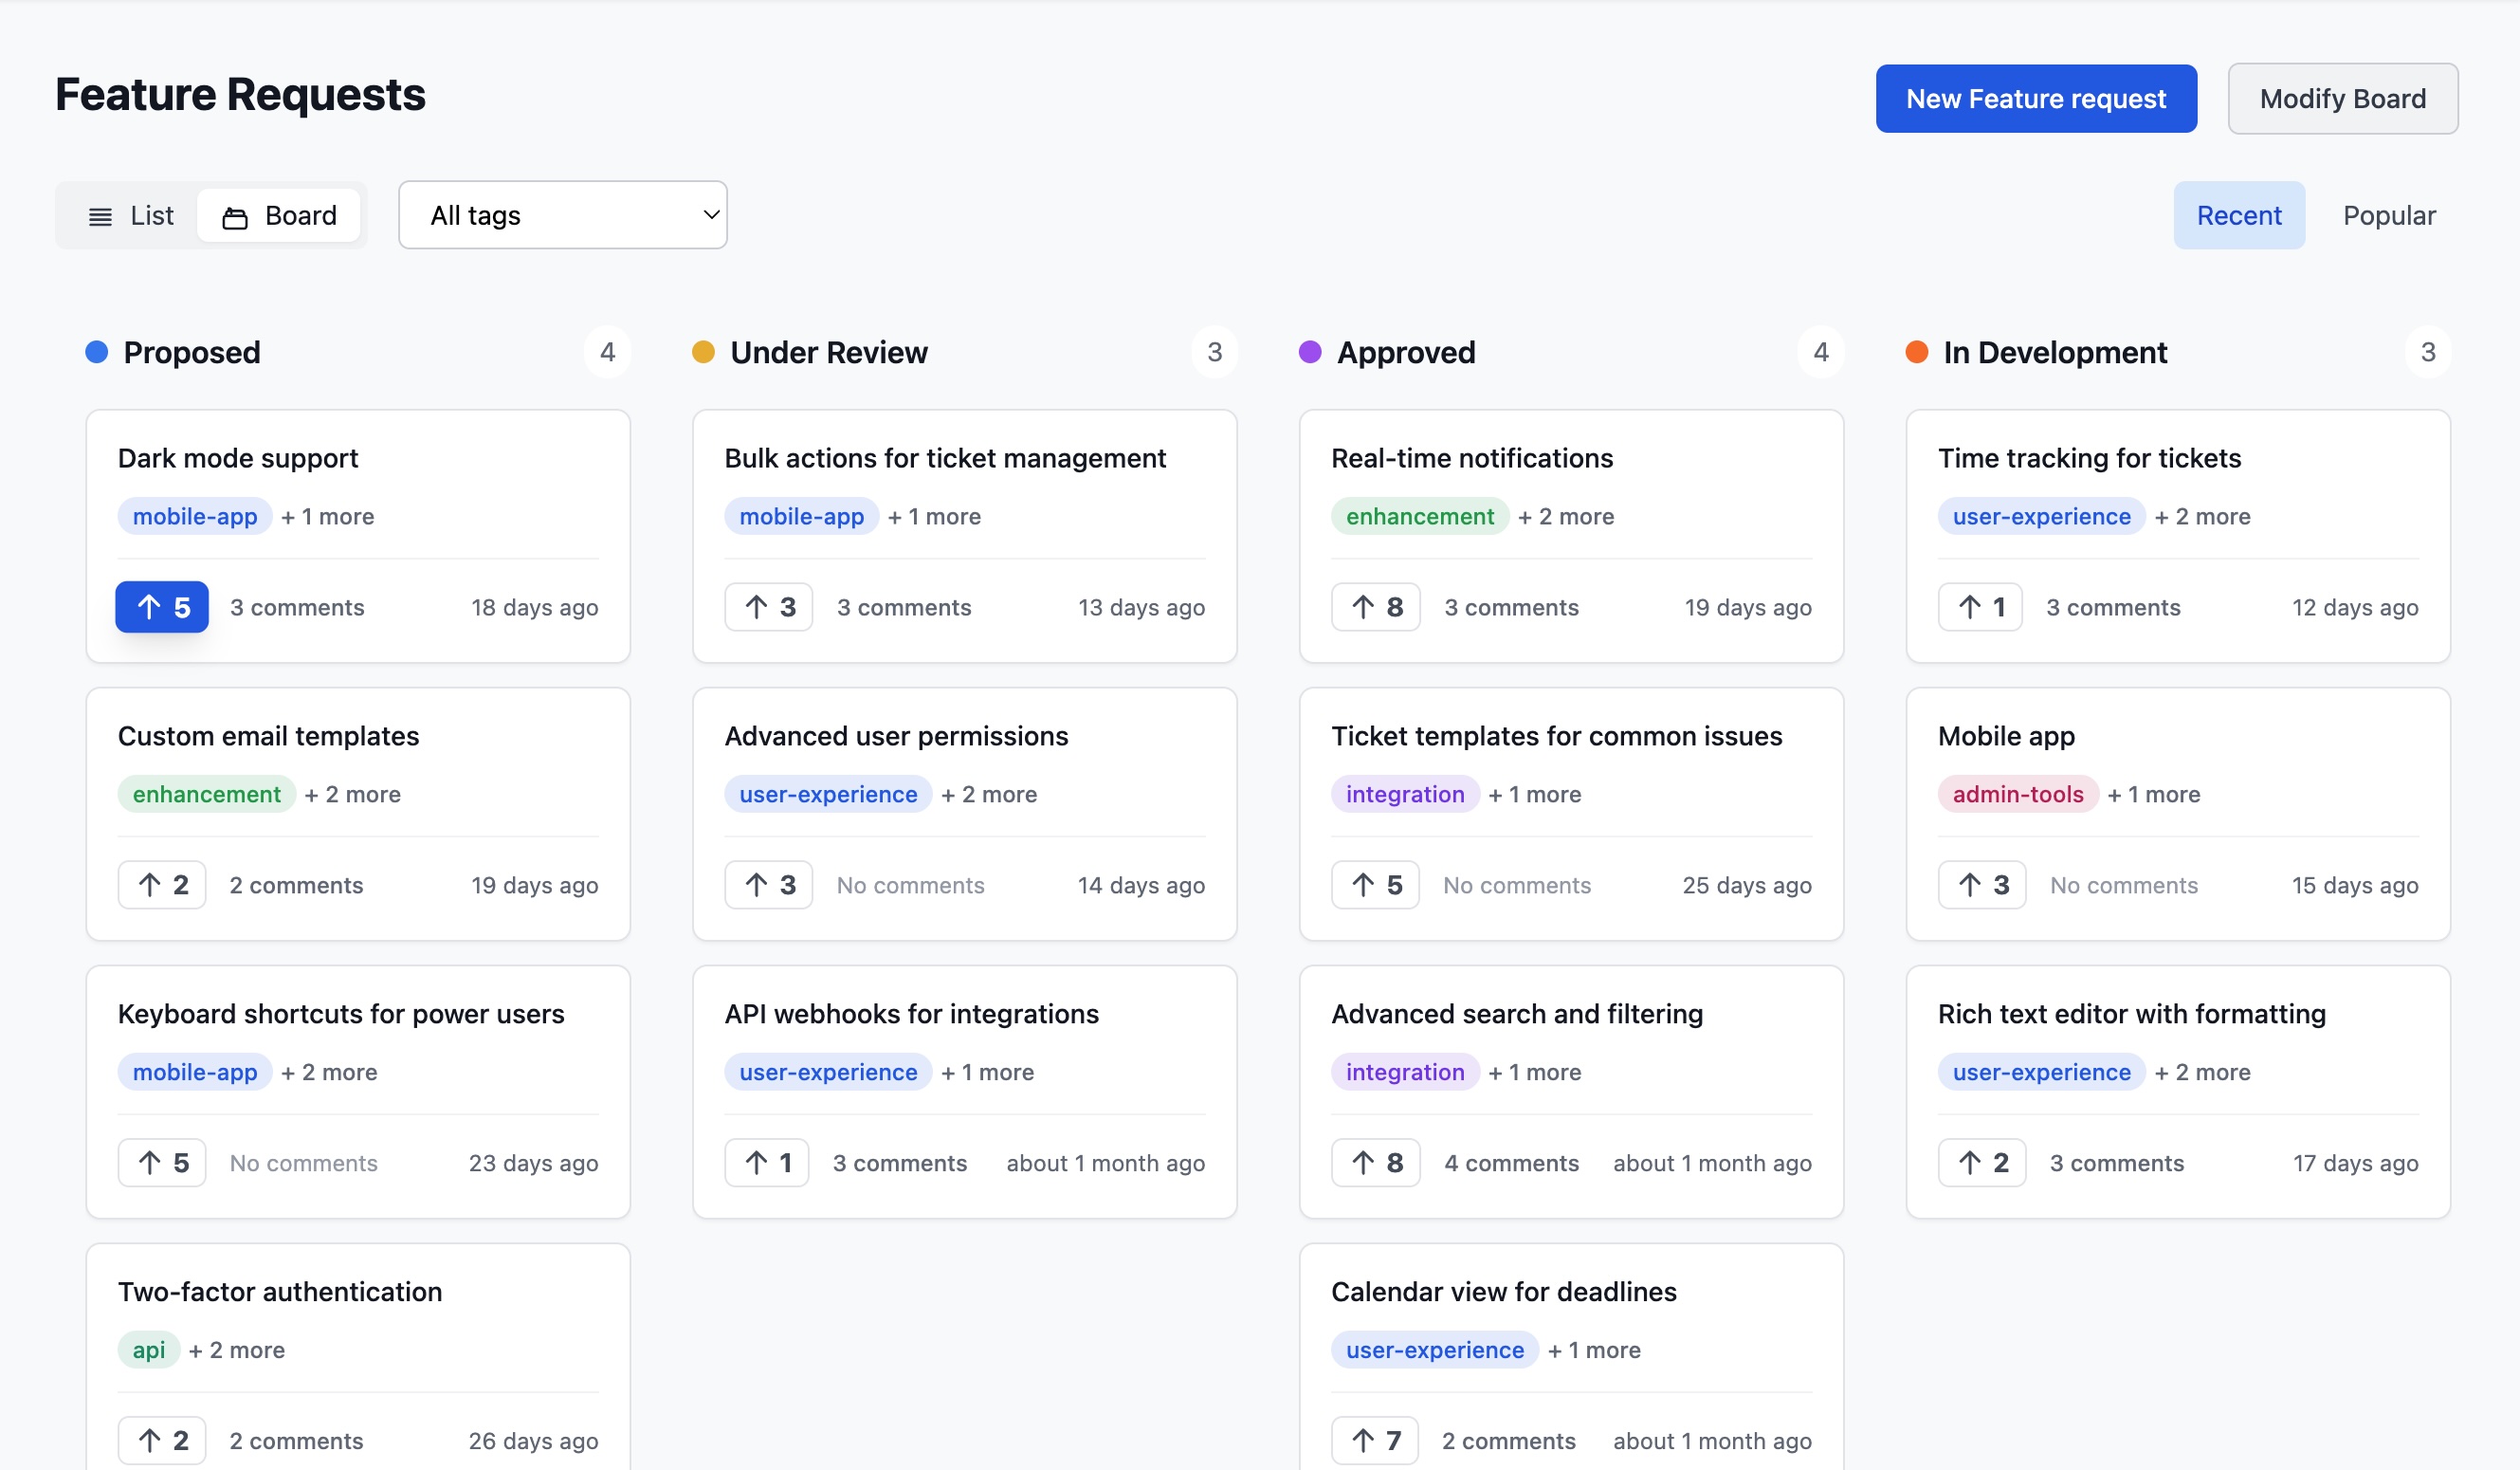The image size is (2520, 1470).
Task: Open Keyboard shortcuts for power users title
Action: tap(341, 1014)
